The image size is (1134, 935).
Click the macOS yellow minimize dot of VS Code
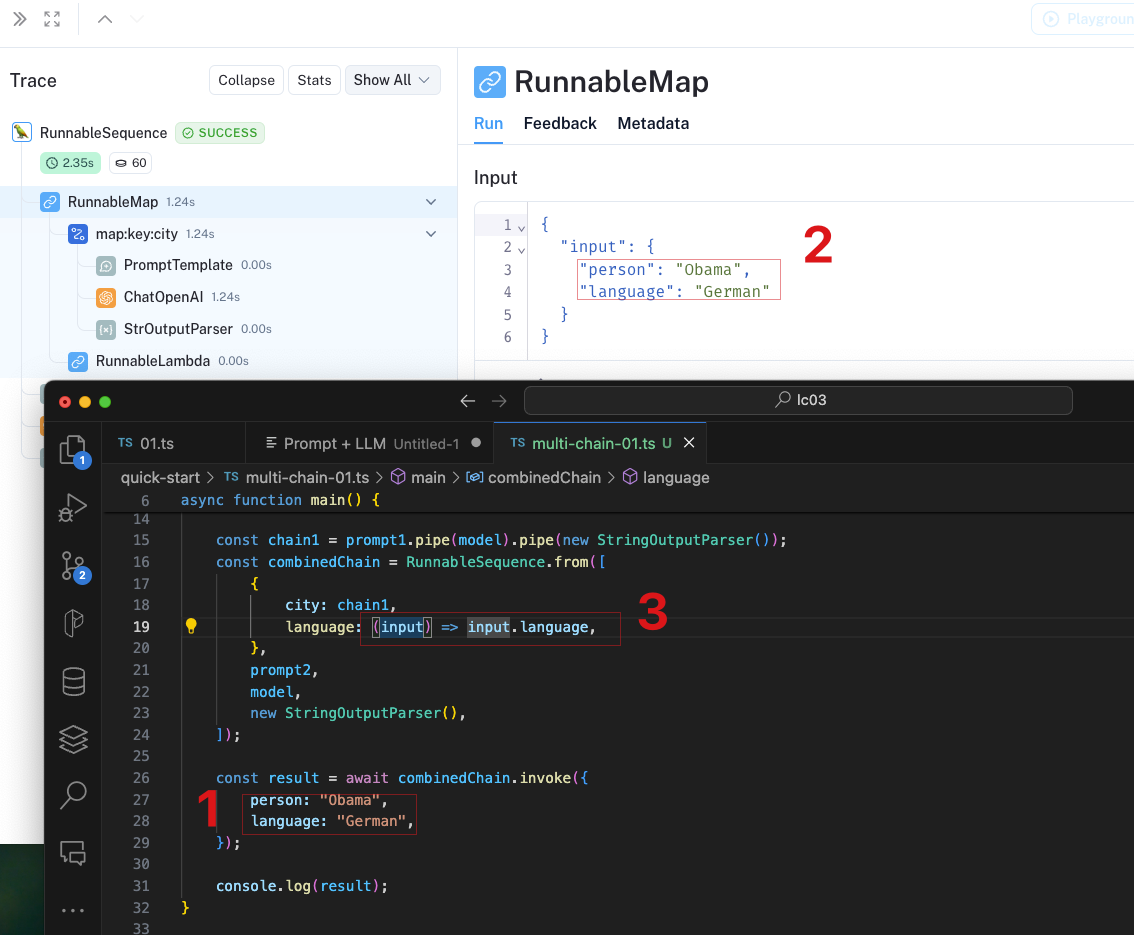tap(85, 402)
